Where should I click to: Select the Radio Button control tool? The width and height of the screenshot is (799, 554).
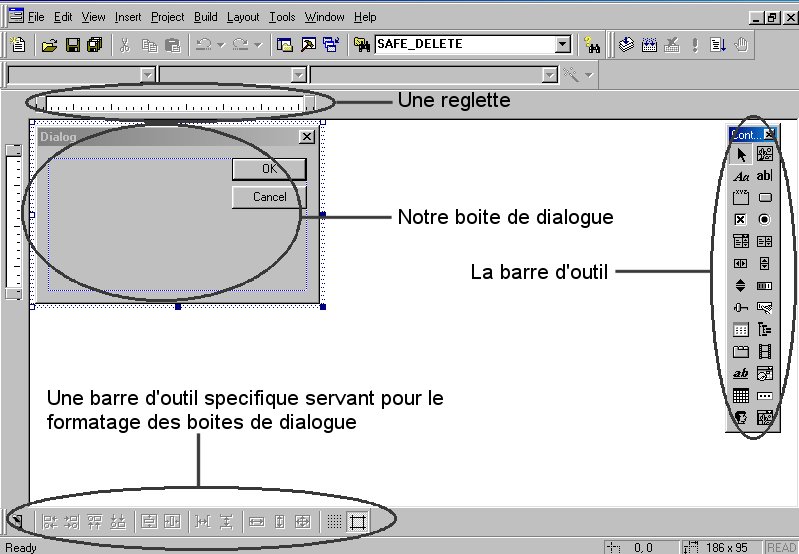coord(764,220)
